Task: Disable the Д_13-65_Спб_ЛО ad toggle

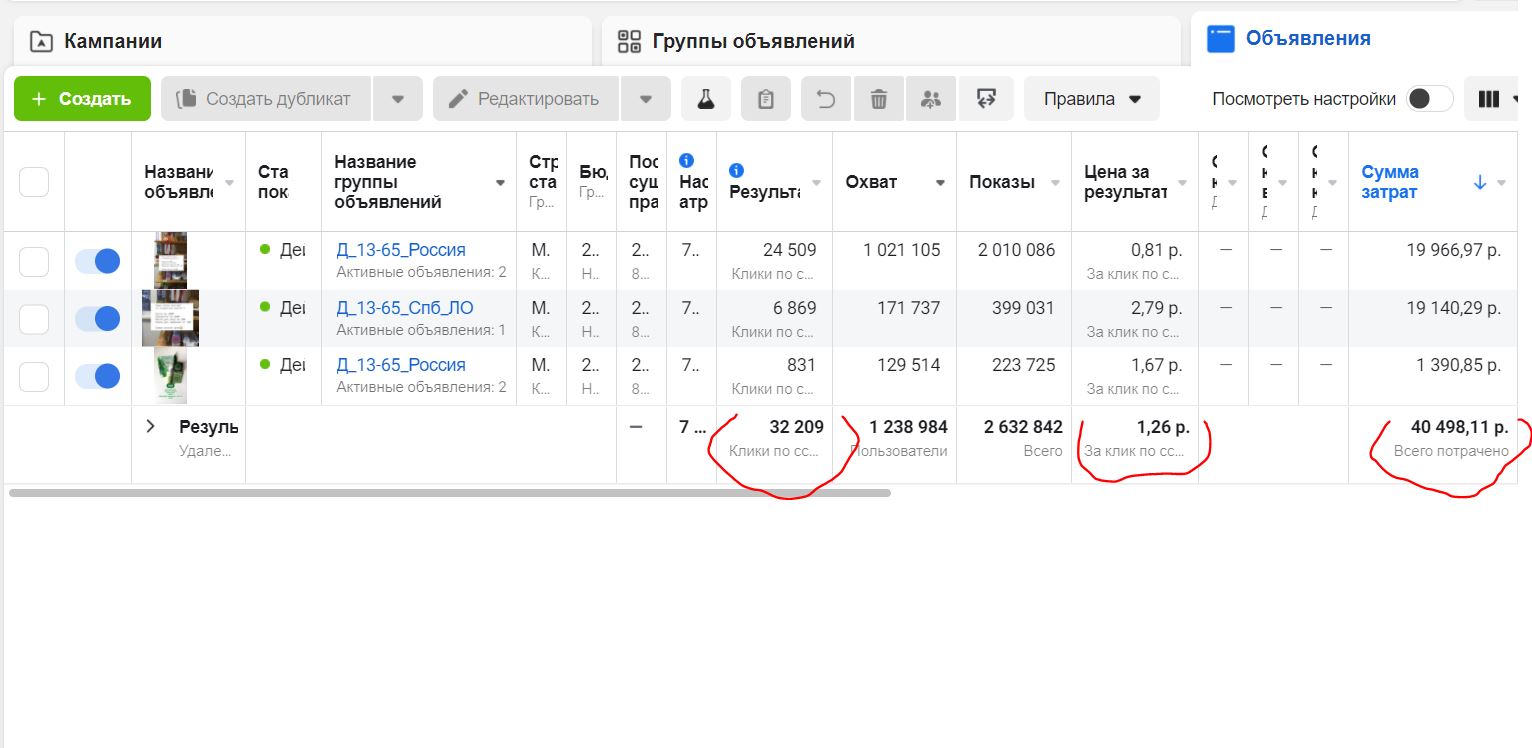Action: point(98,319)
